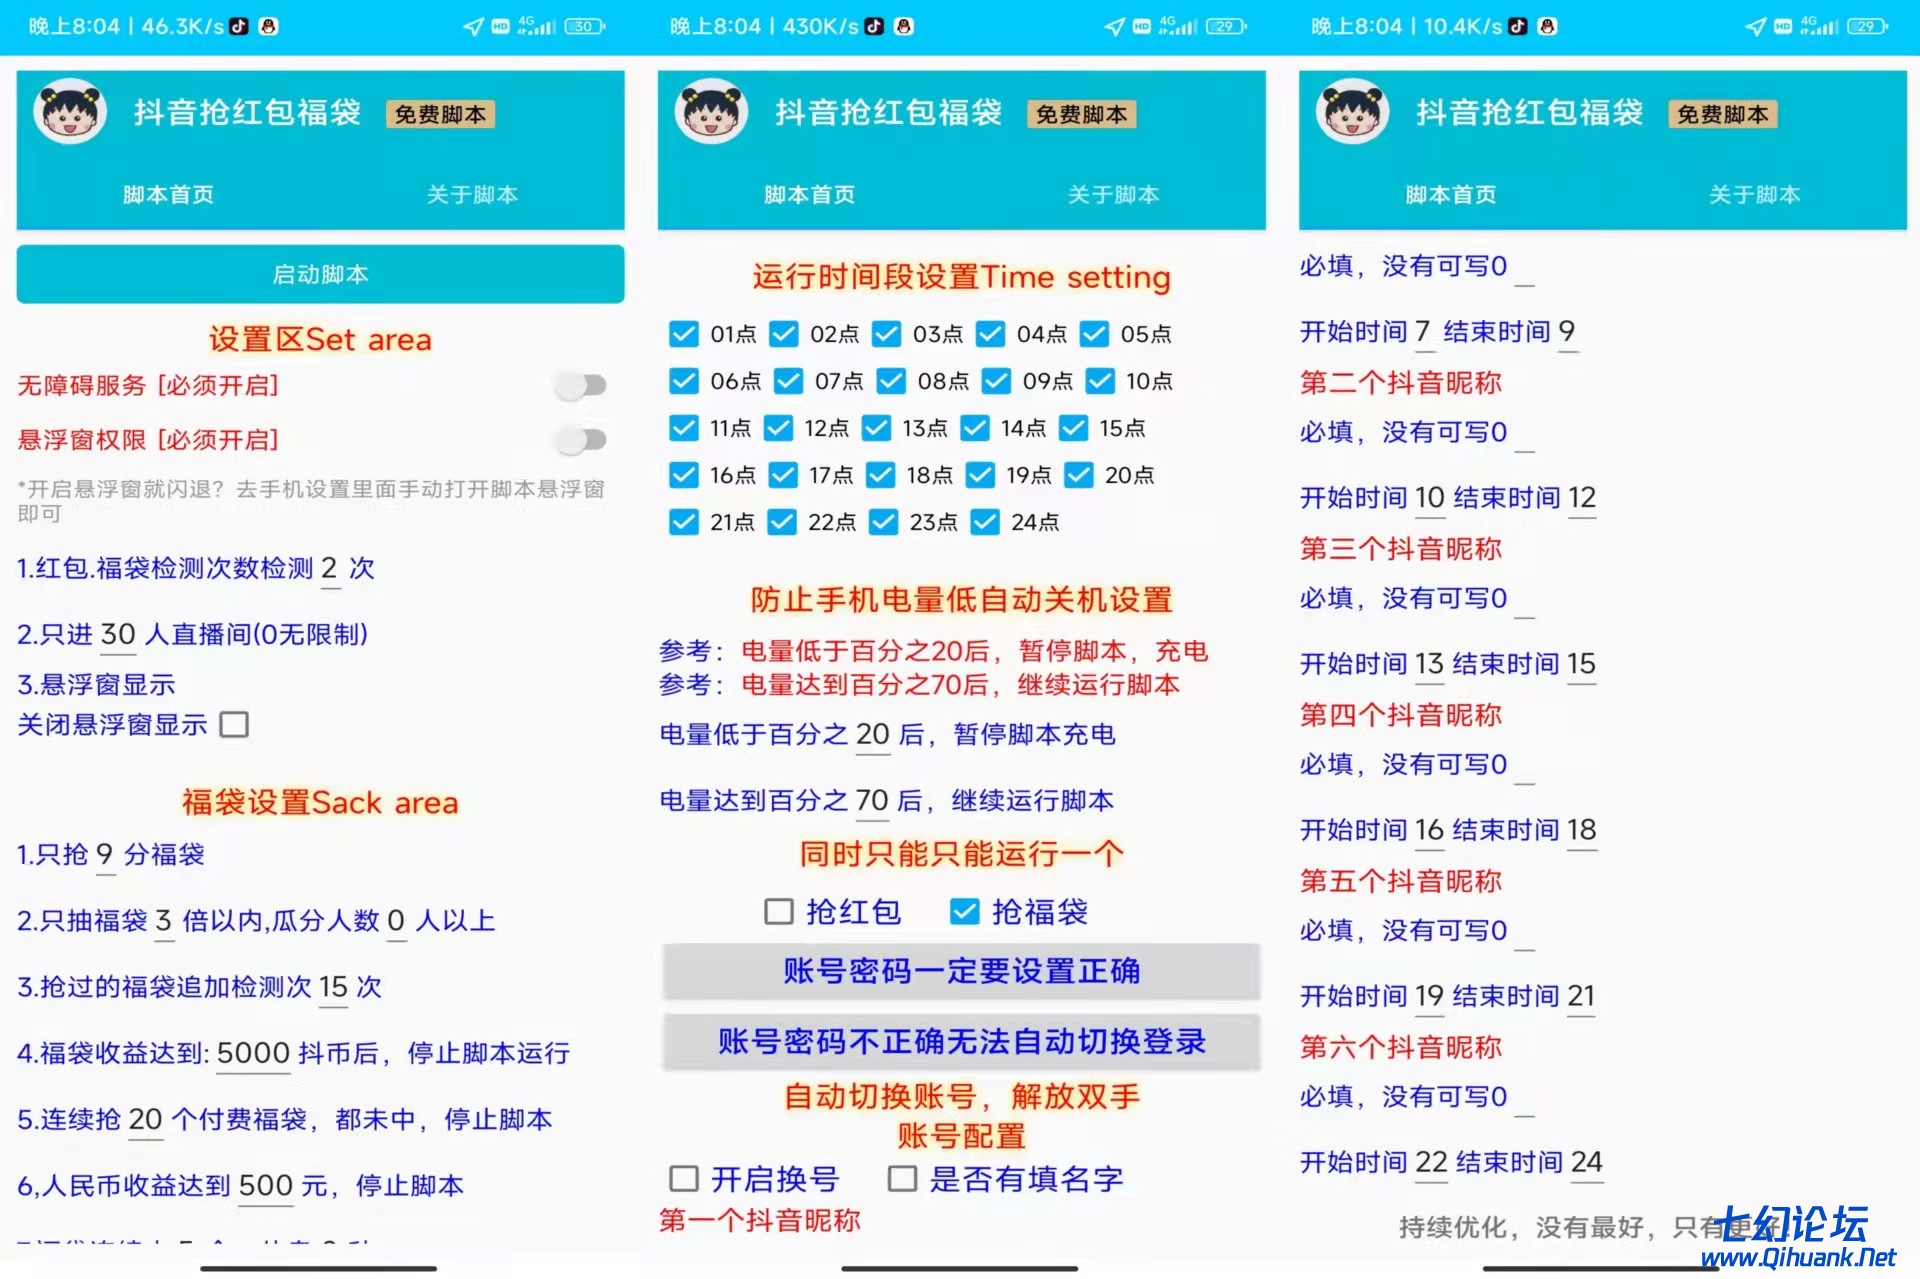
Task: Tap avatar icon in middle screen header
Action: pos(711,112)
